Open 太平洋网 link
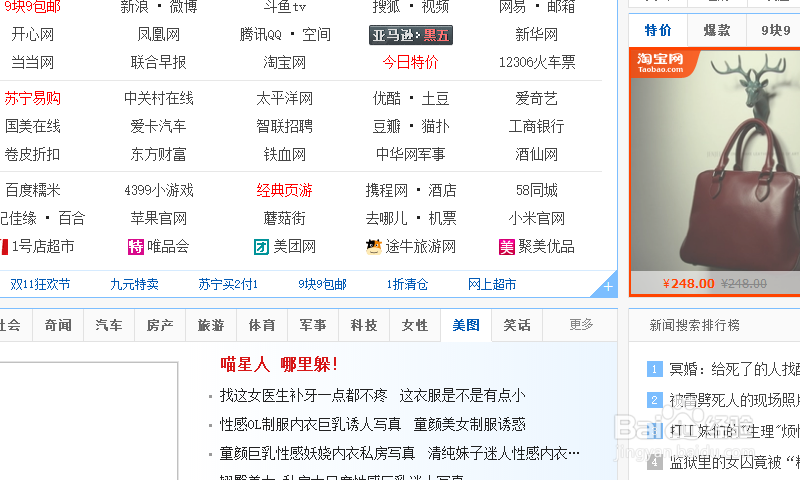 285,98
